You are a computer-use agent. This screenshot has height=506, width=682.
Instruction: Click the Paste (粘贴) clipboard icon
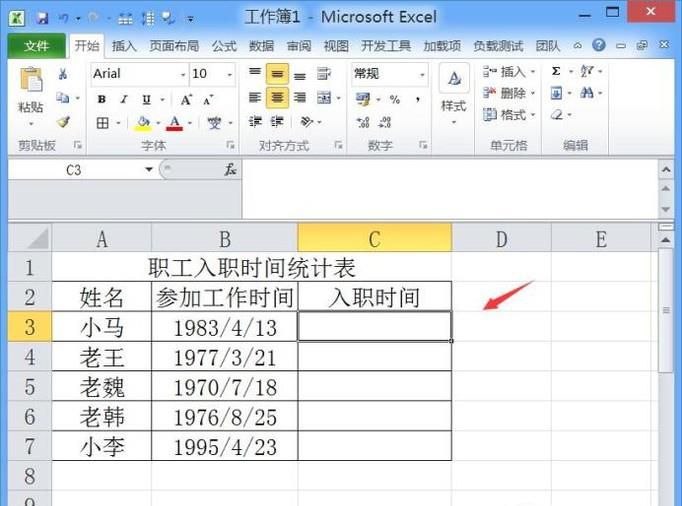(30, 82)
